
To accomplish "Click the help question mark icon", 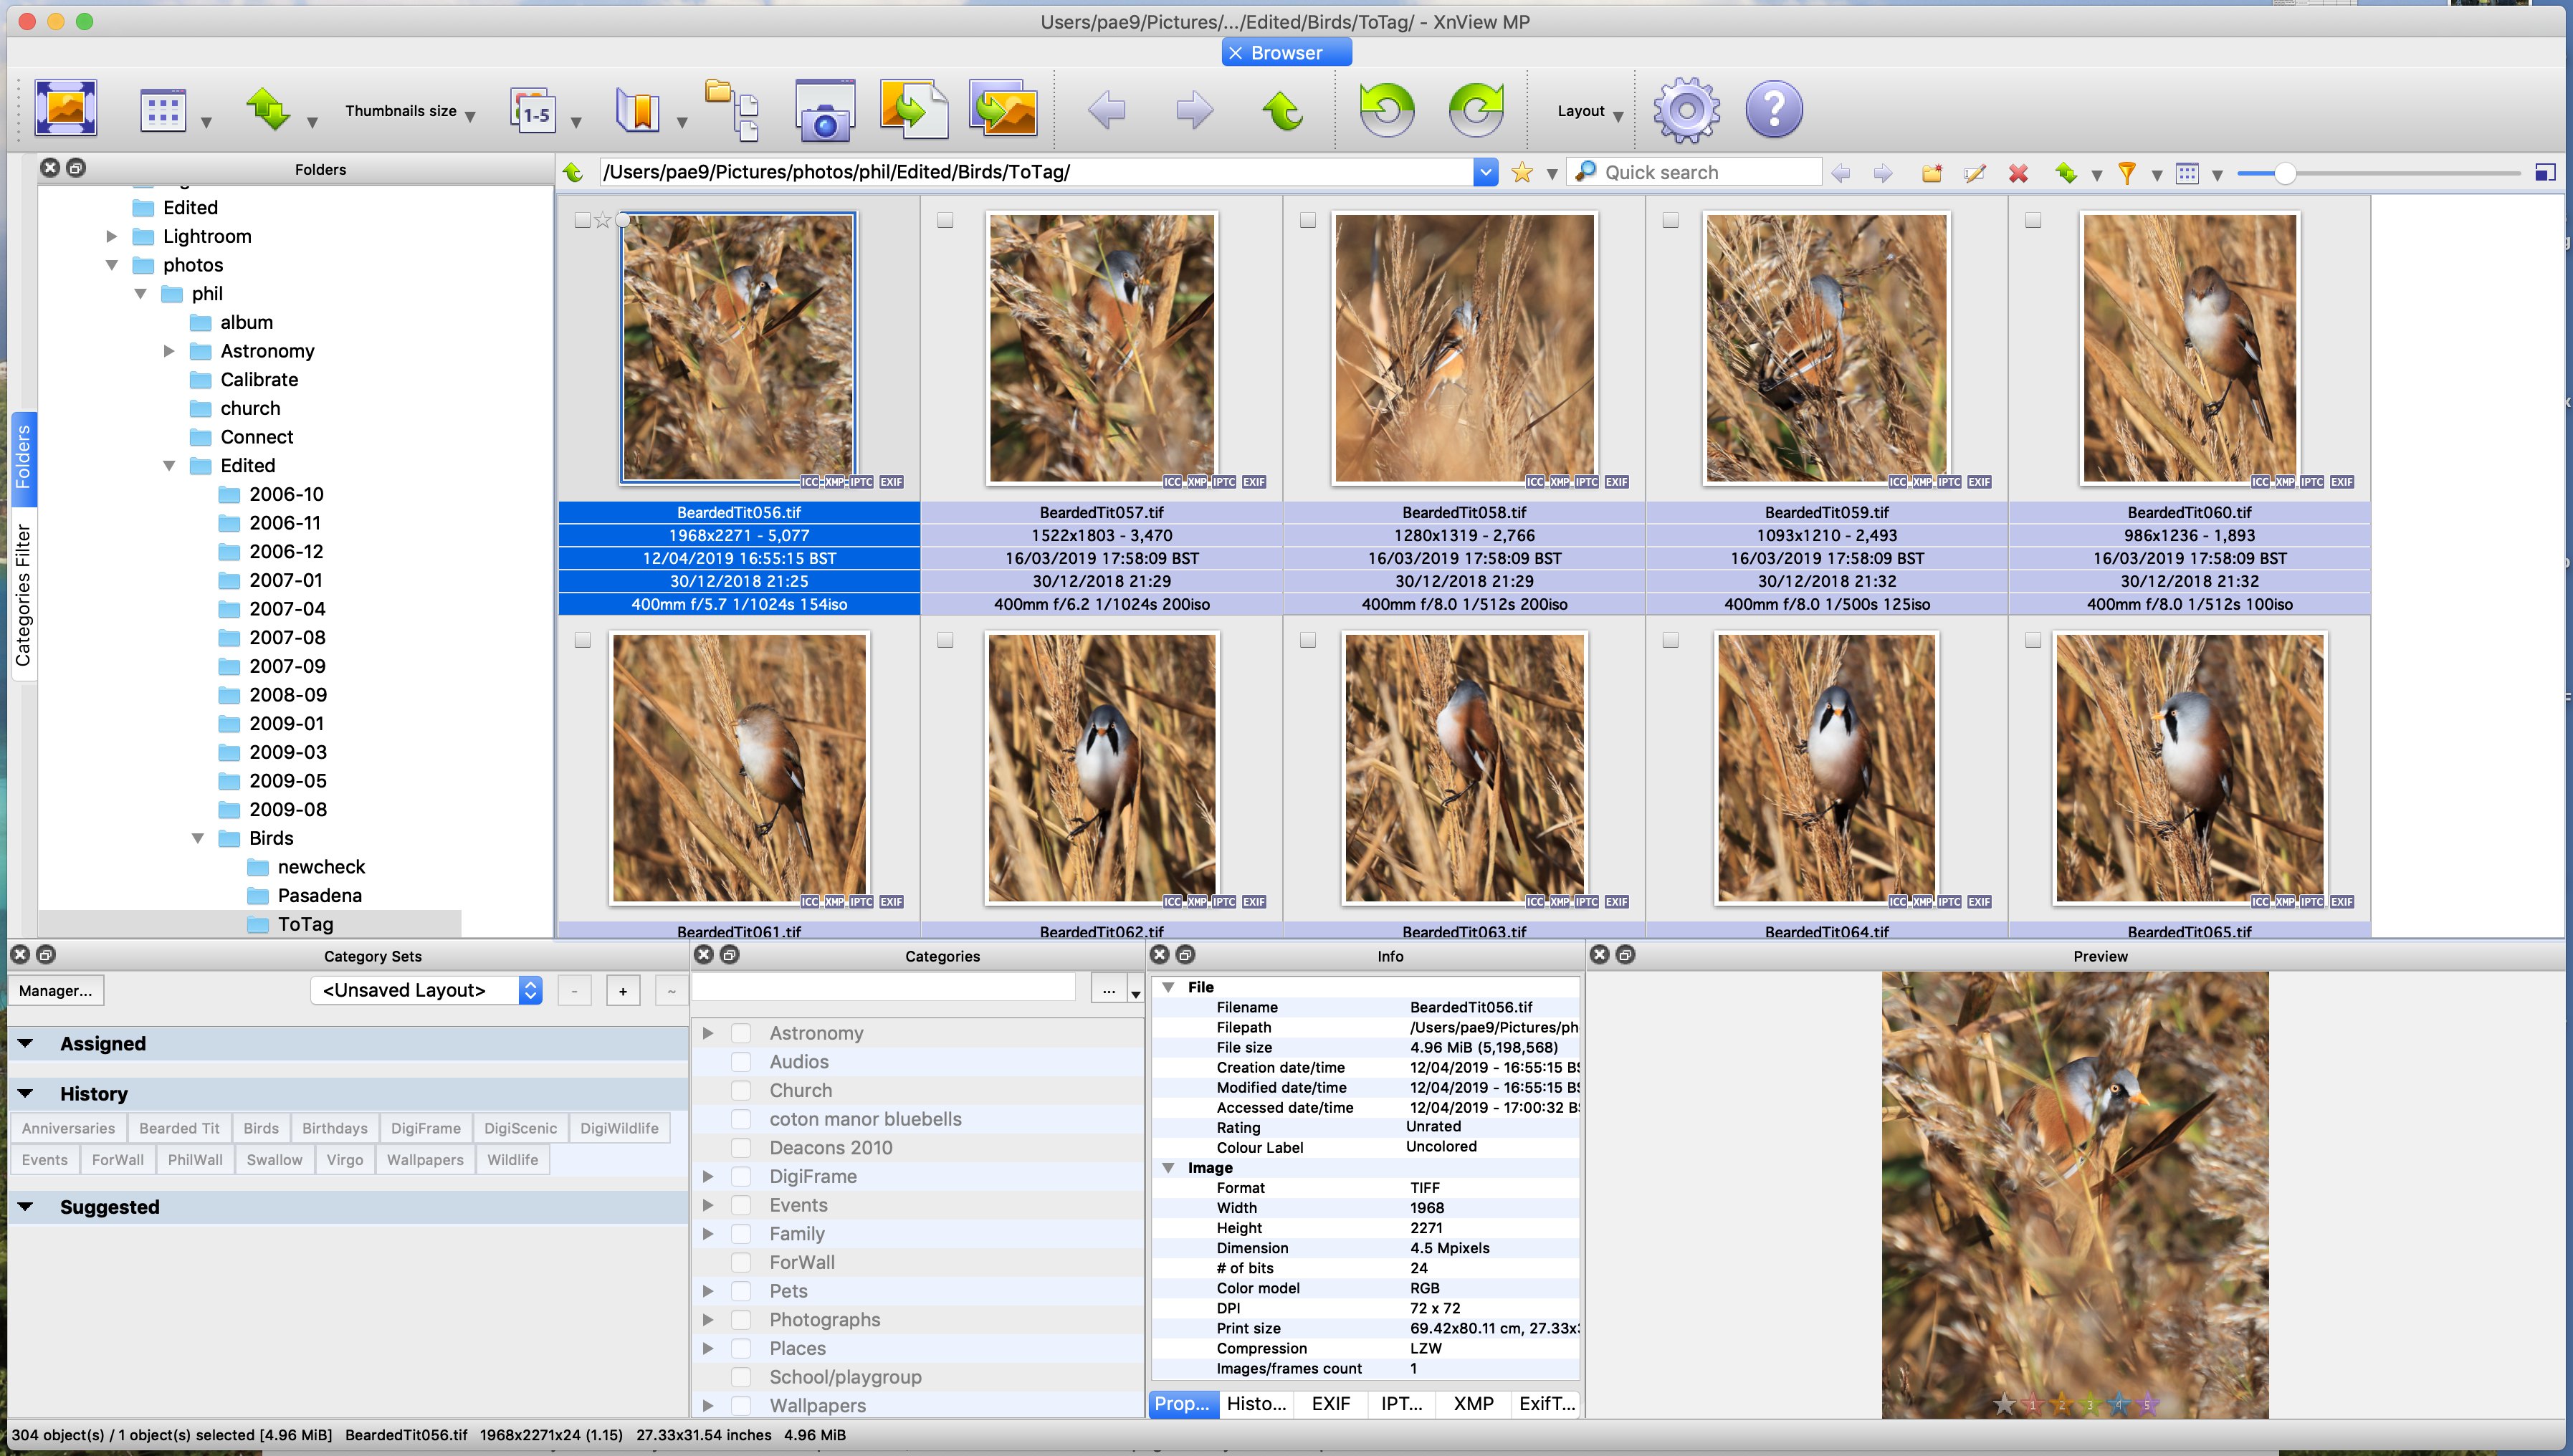I will pyautogui.click(x=1774, y=110).
